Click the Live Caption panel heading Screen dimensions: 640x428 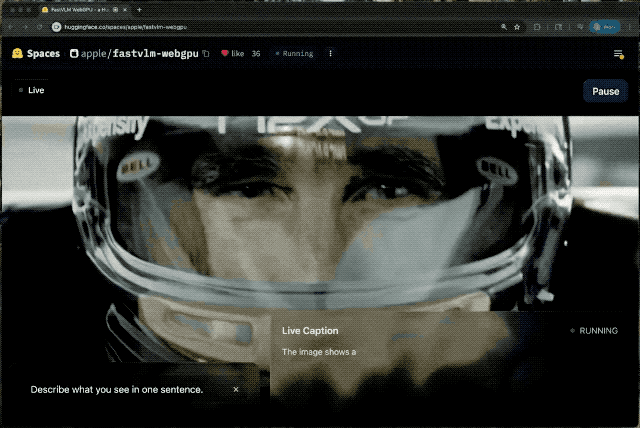click(x=310, y=330)
